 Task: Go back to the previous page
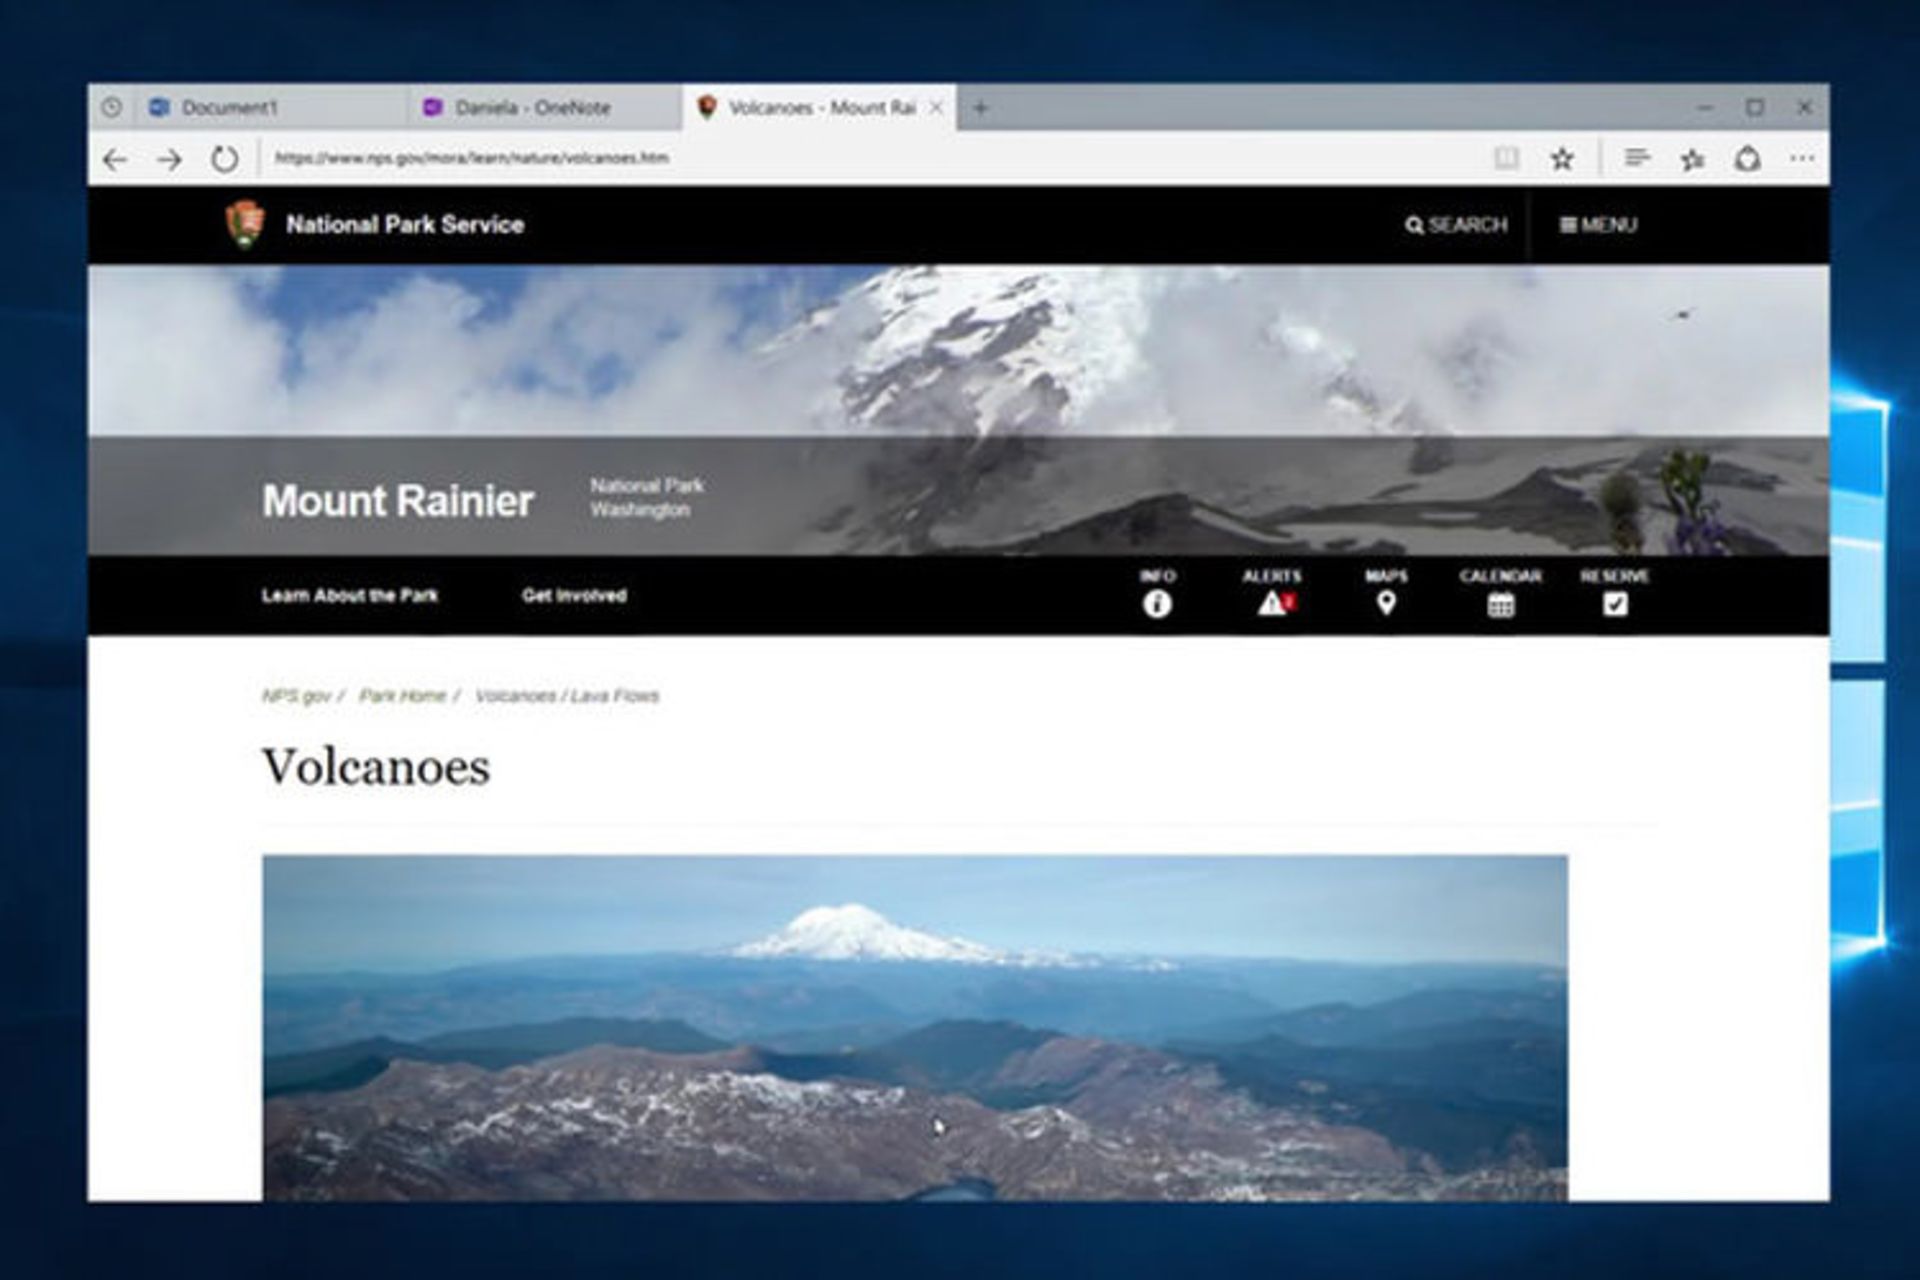pyautogui.click(x=115, y=159)
